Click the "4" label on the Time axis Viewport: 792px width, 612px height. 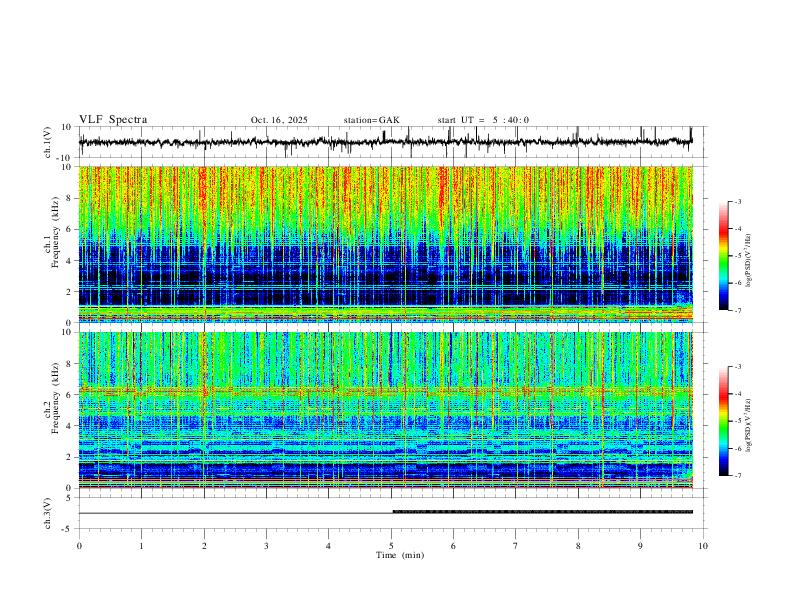[328, 546]
